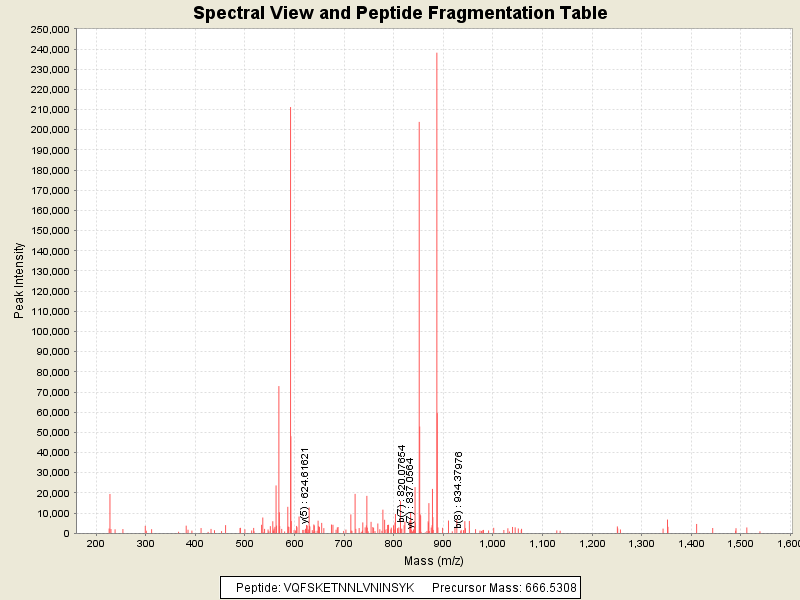Select the 'Precursor Mass: 666.5308' legend text

[504, 587]
